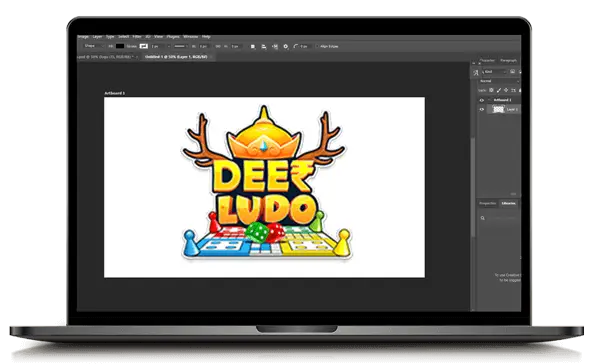Click the search icon in Libraries panel
The height and width of the screenshot is (364, 600).
point(483,218)
